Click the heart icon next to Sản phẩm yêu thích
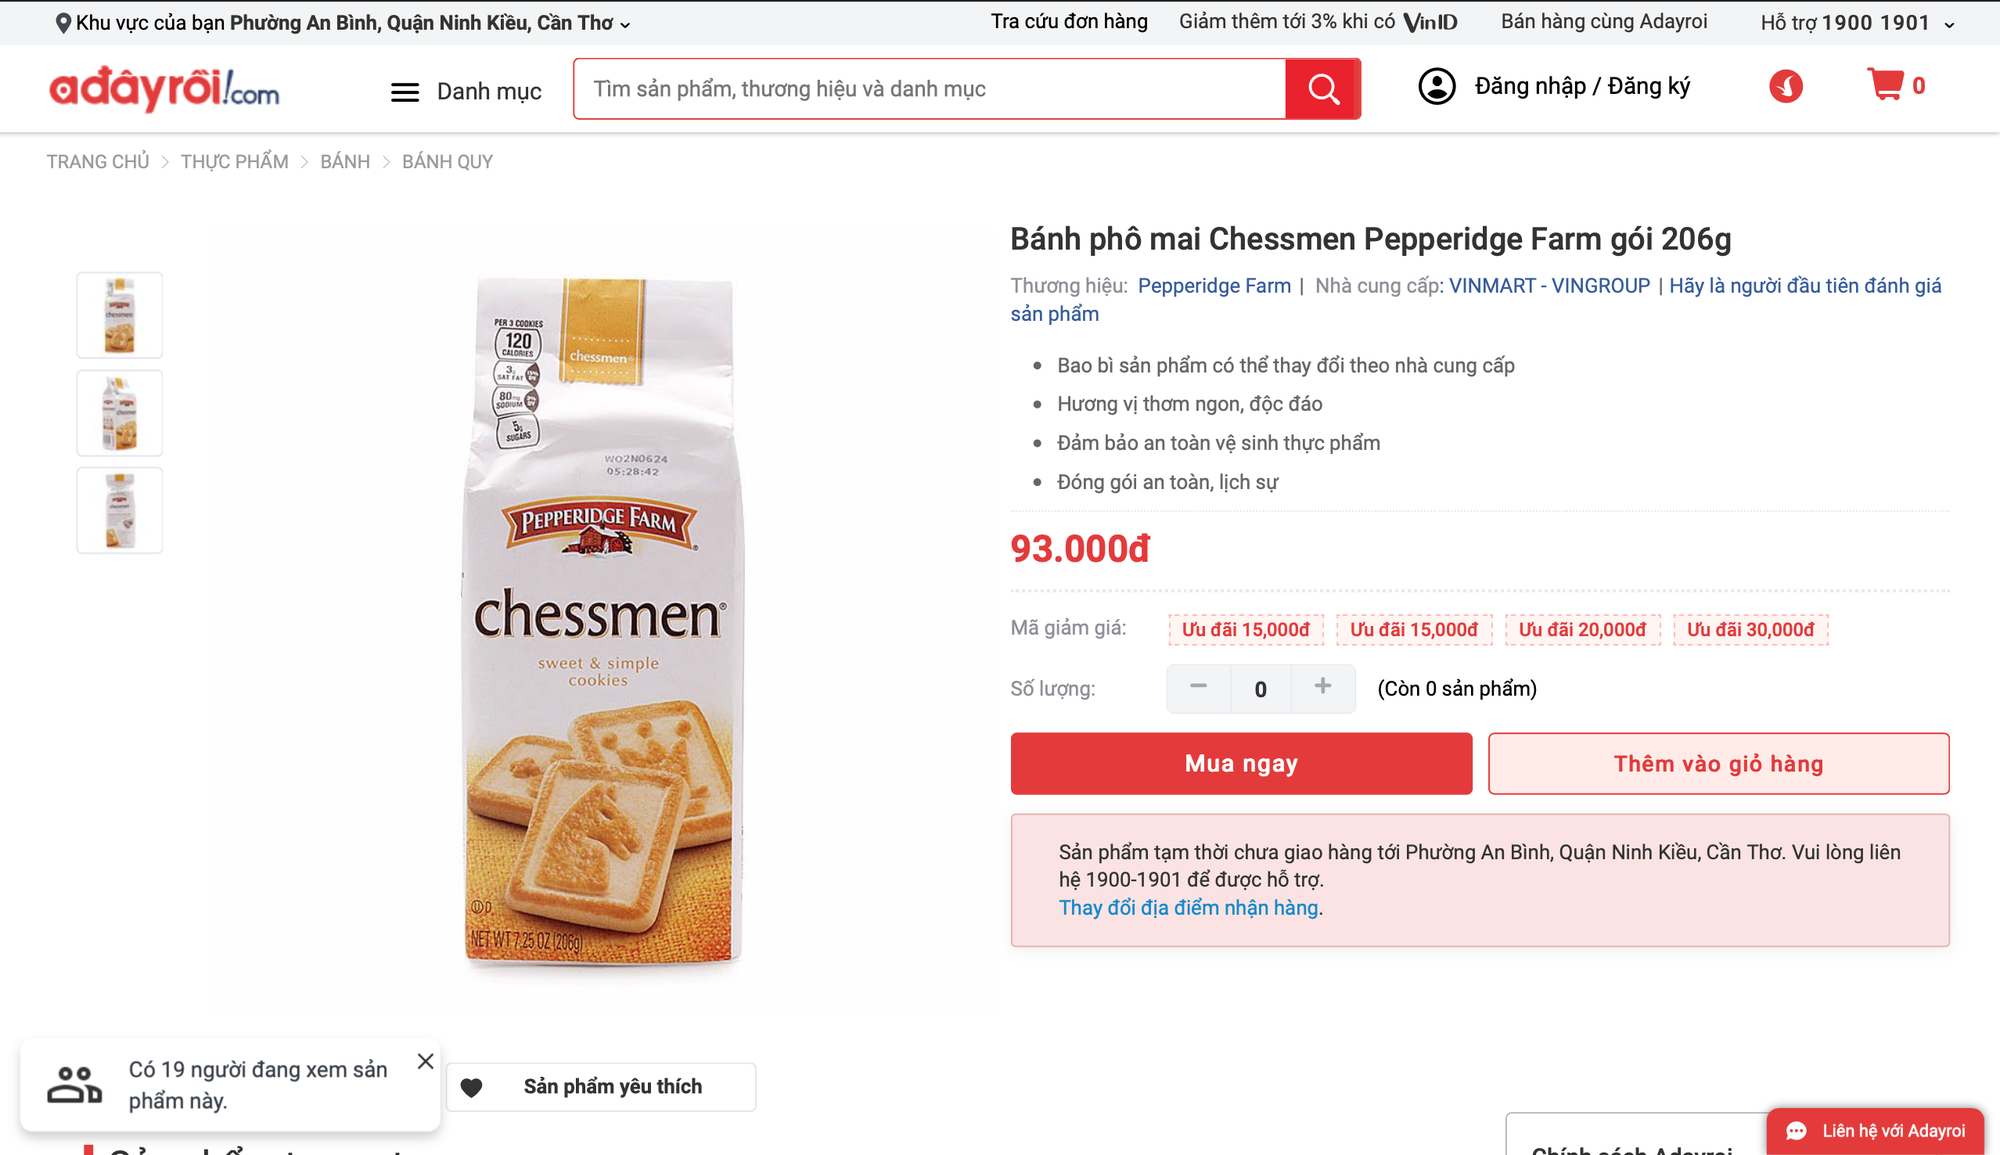The image size is (2000, 1155). click(472, 1086)
